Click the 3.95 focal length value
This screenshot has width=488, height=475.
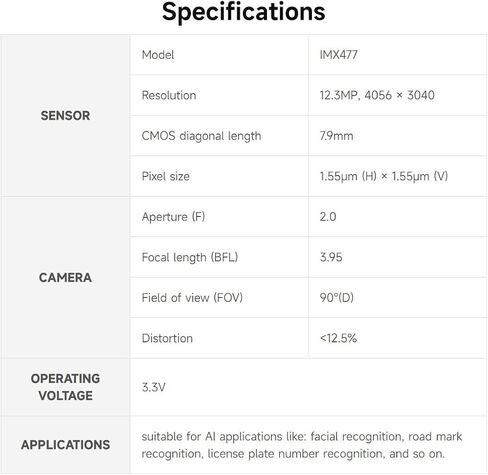pos(331,257)
